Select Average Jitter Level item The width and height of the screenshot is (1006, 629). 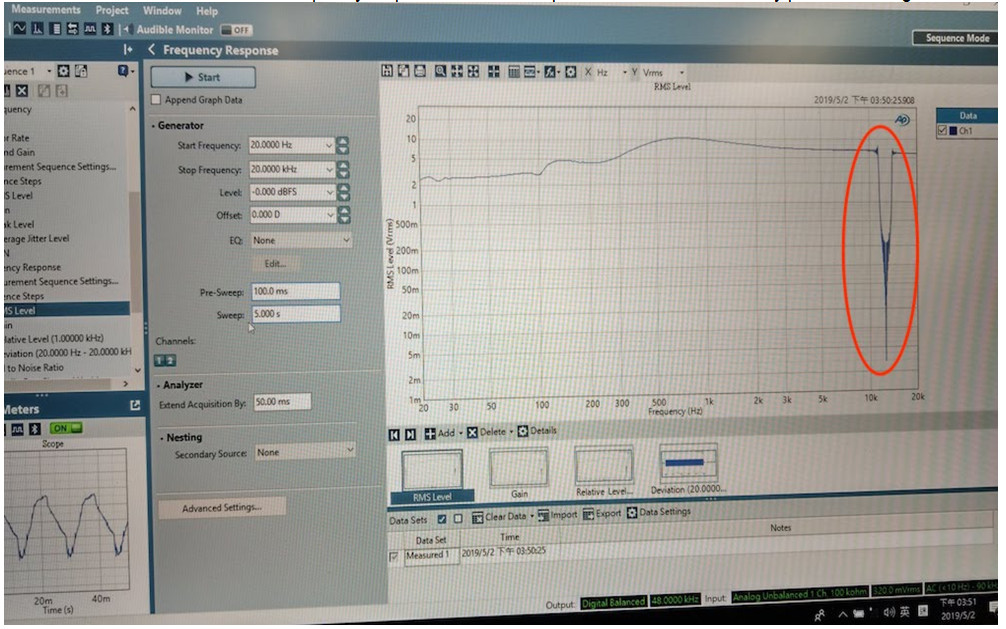coord(36,238)
